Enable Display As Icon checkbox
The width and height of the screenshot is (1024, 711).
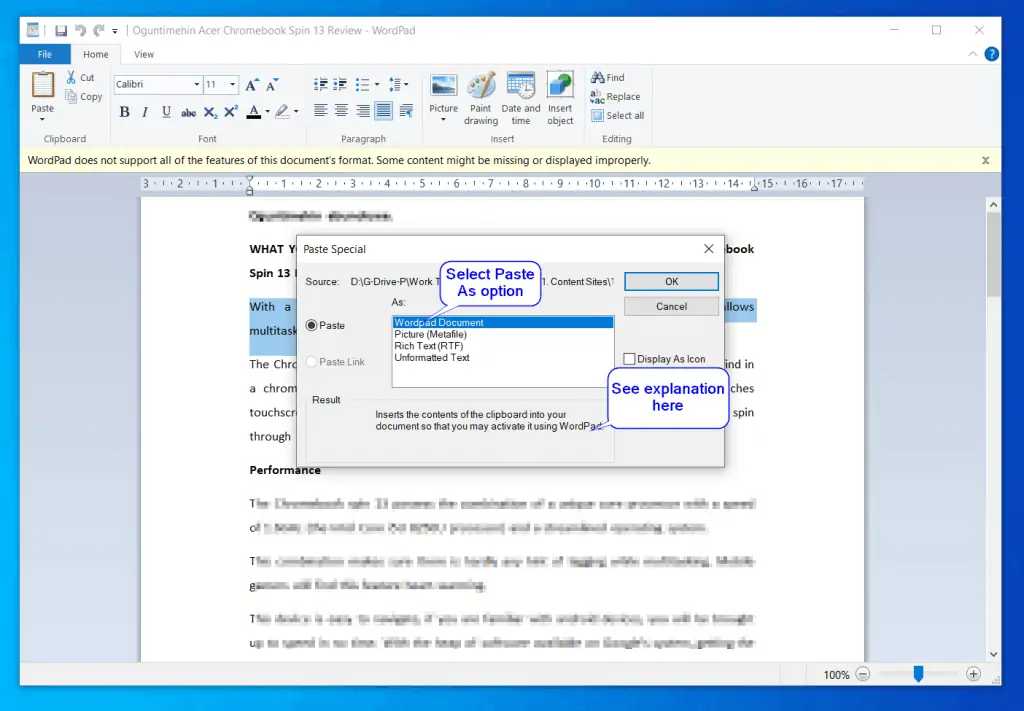point(629,359)
